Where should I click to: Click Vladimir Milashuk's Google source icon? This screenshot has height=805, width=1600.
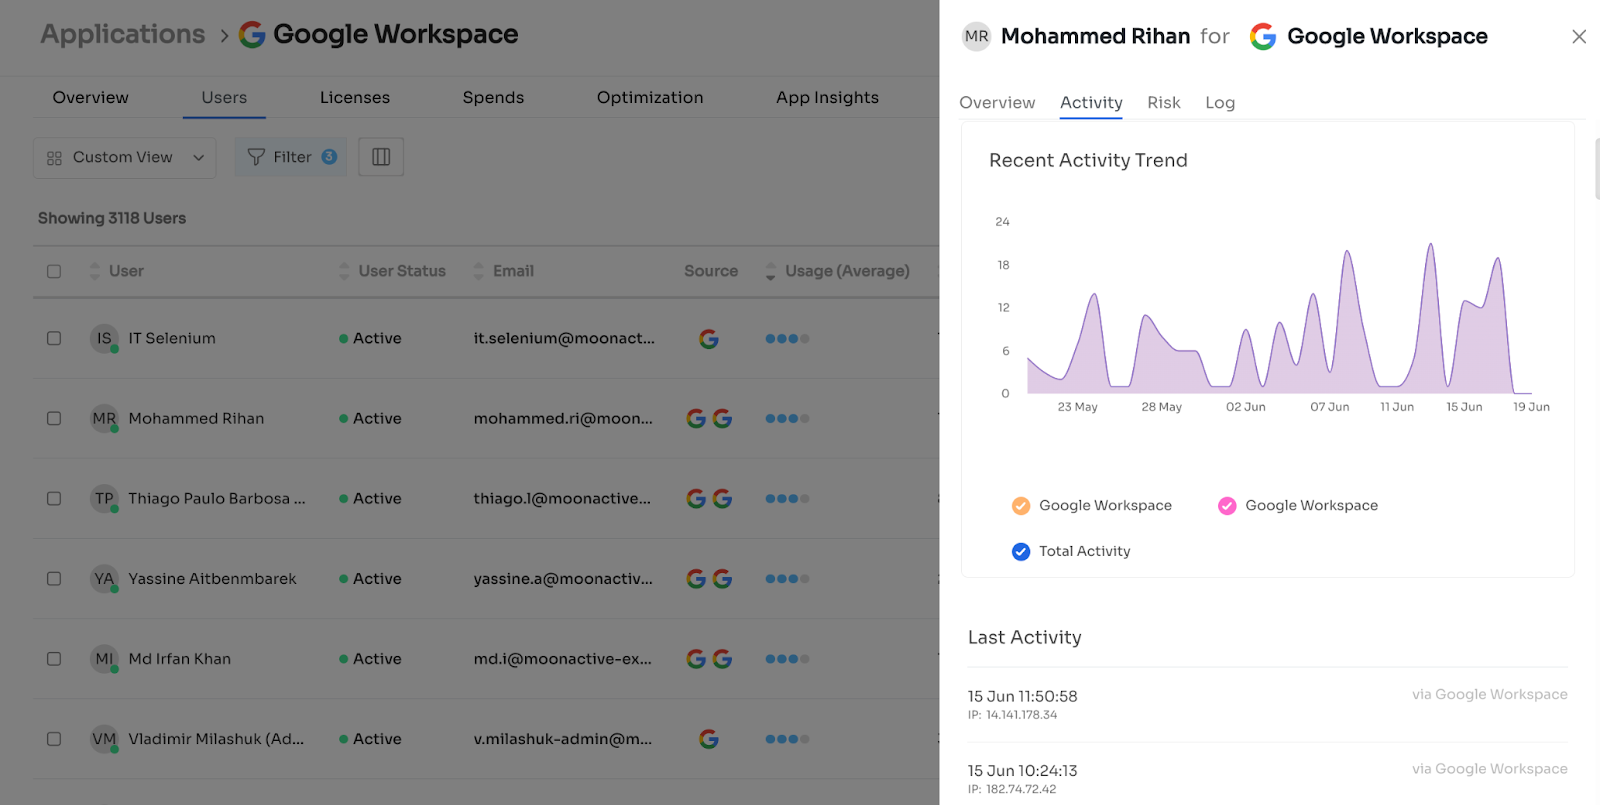(x=709, y=739)
